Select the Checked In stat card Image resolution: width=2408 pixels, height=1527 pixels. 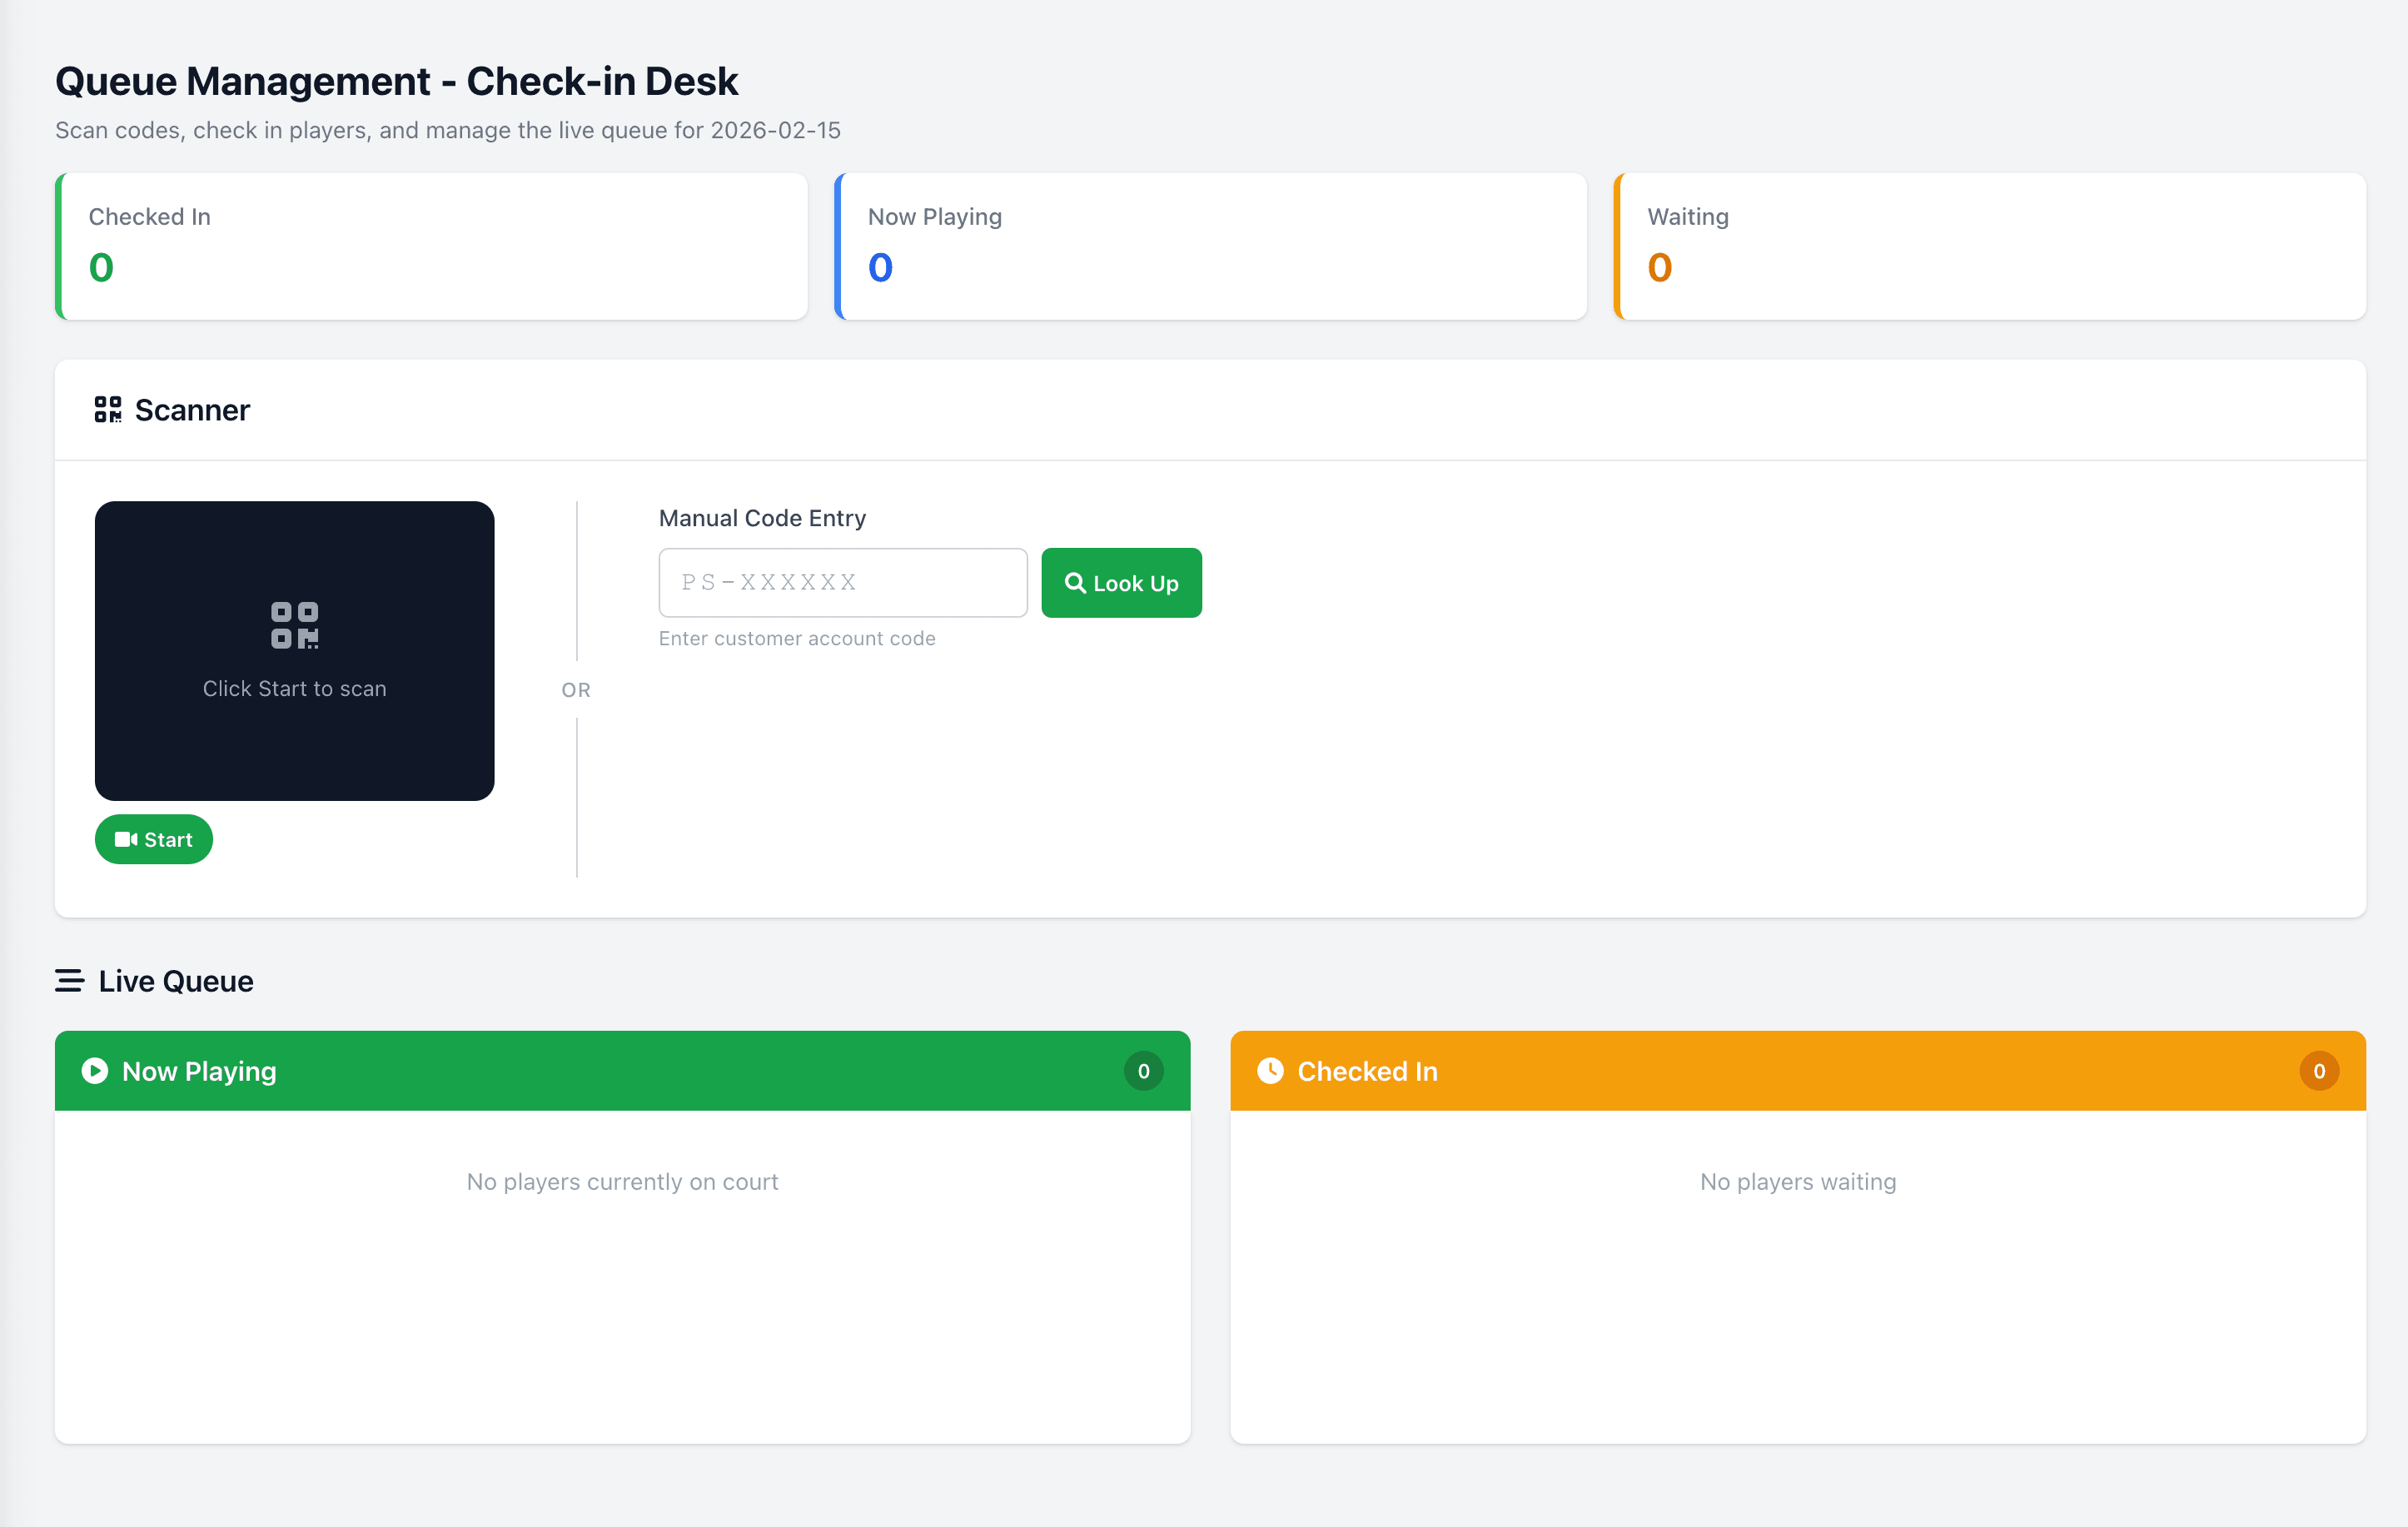point(430,246)
